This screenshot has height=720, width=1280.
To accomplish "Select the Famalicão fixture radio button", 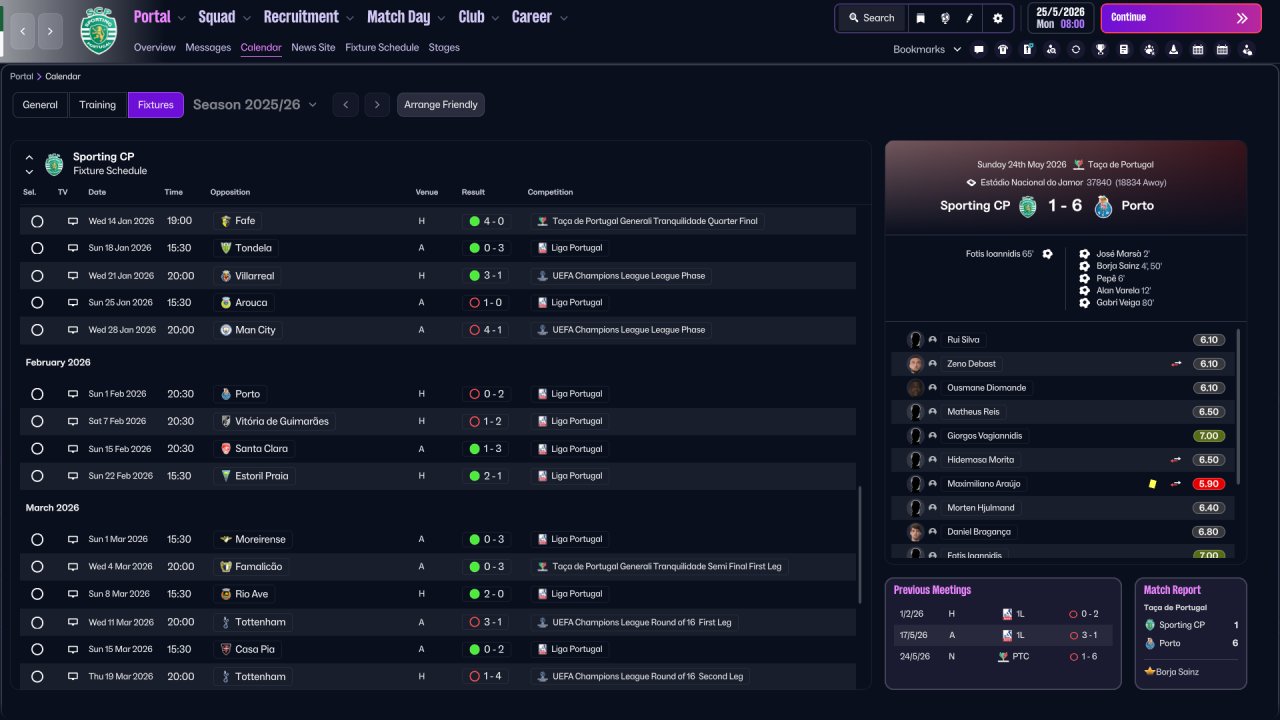I will click(x=37, y=567).
